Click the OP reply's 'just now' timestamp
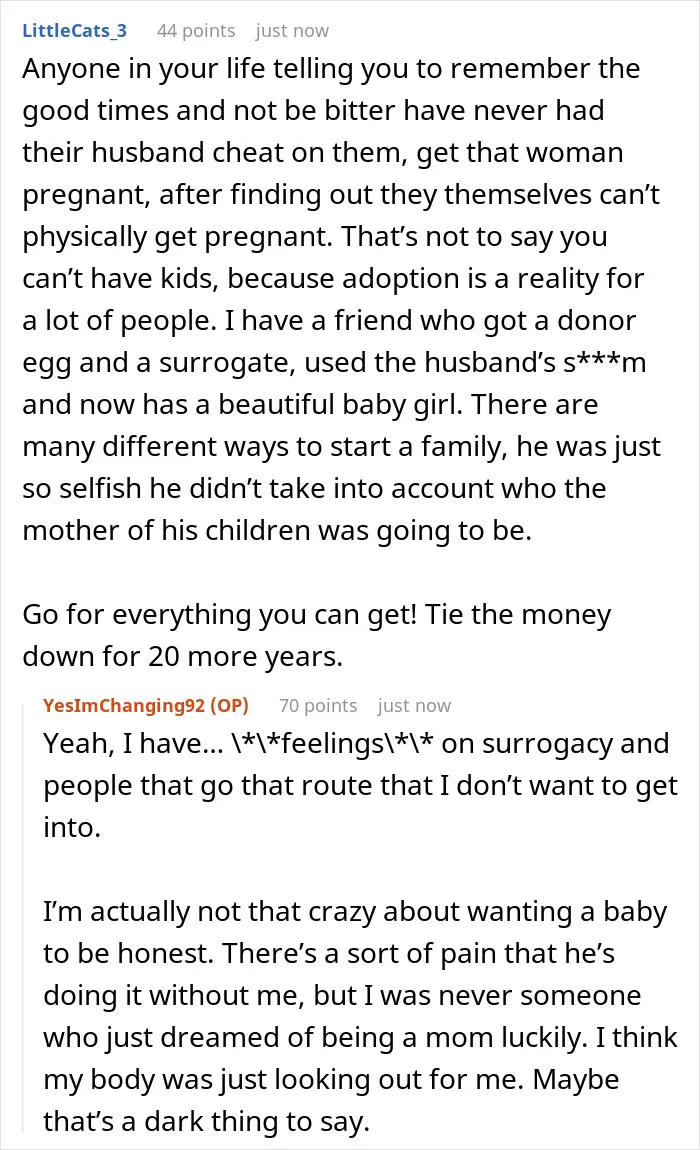 click(x=414, y=706)
